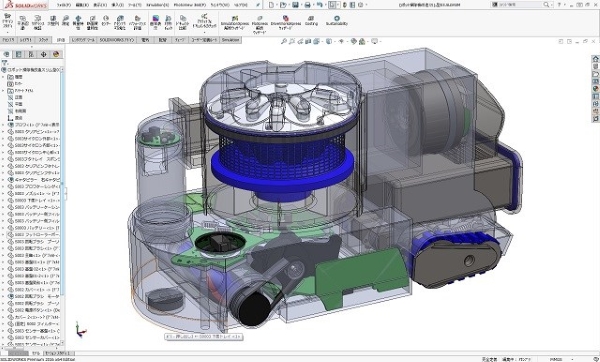Switch to the DisplayManager appearance sphere tab
This screenshot has height=362, width=600.
[56, 54]
